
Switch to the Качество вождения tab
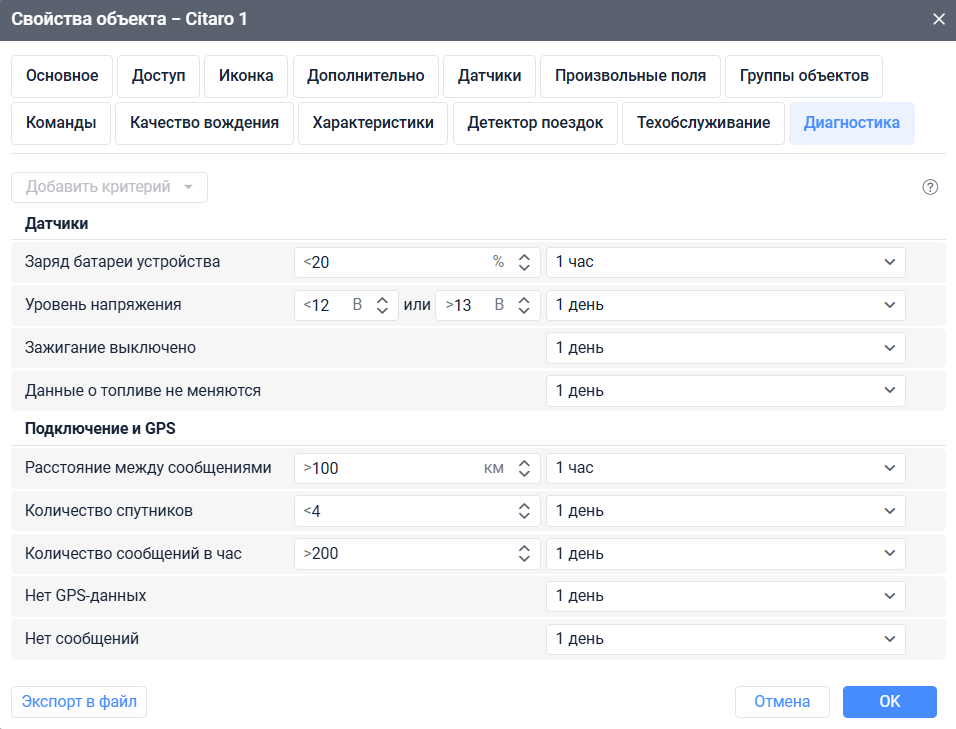pyautogui.click(x=204, y=123)
